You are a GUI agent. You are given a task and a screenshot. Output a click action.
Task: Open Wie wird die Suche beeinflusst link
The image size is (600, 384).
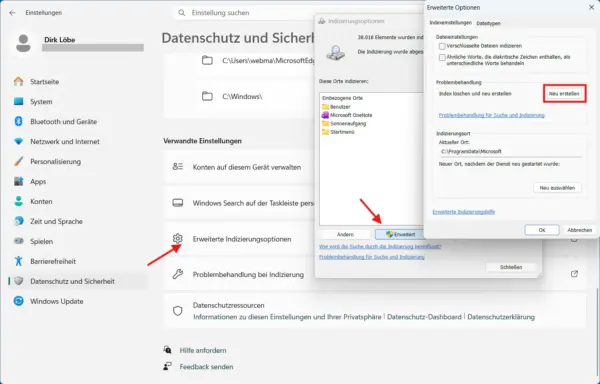(x=380, y=247)
